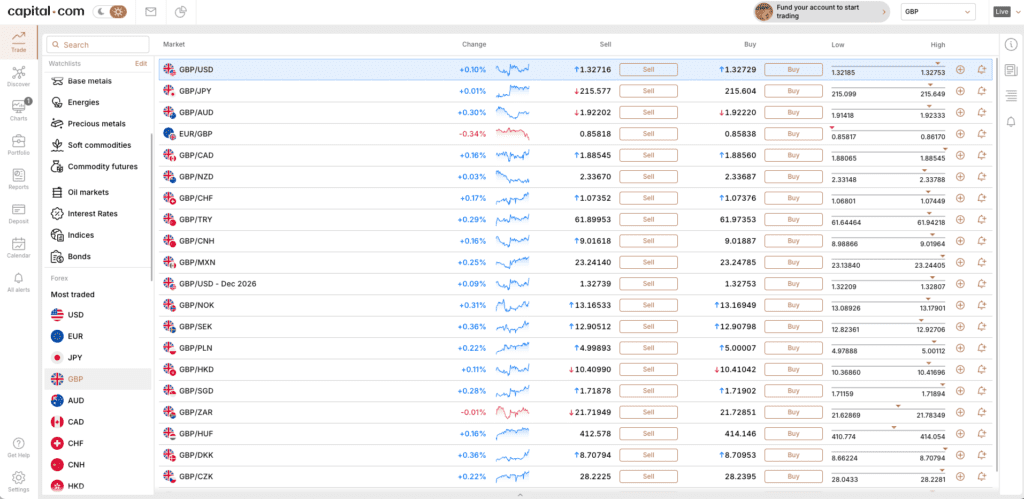This screenshot has width=1024, height=499.
Task: Add GBP/JPY to watchlist with plus icon
Action: (x=960, y=91)
